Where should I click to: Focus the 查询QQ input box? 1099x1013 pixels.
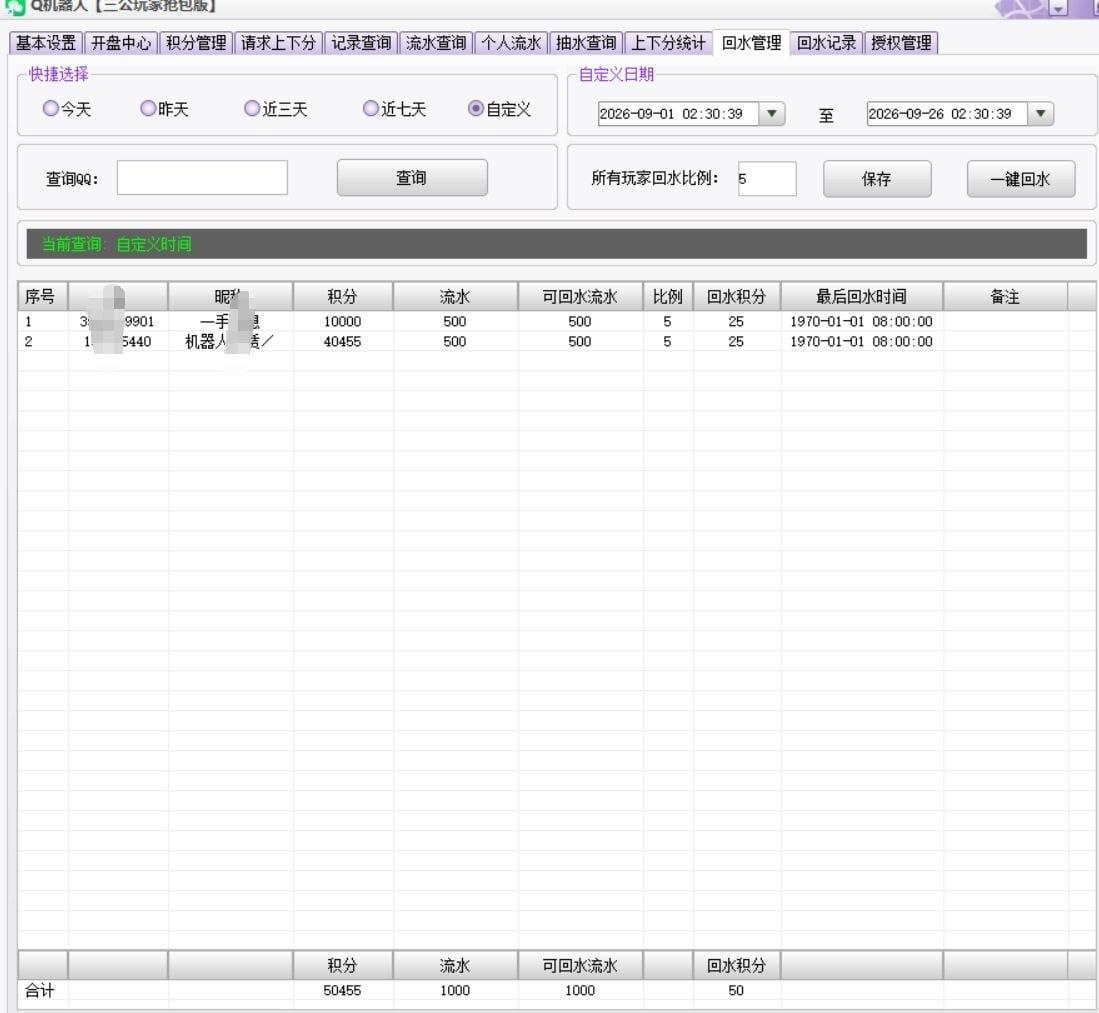[202, 177]
